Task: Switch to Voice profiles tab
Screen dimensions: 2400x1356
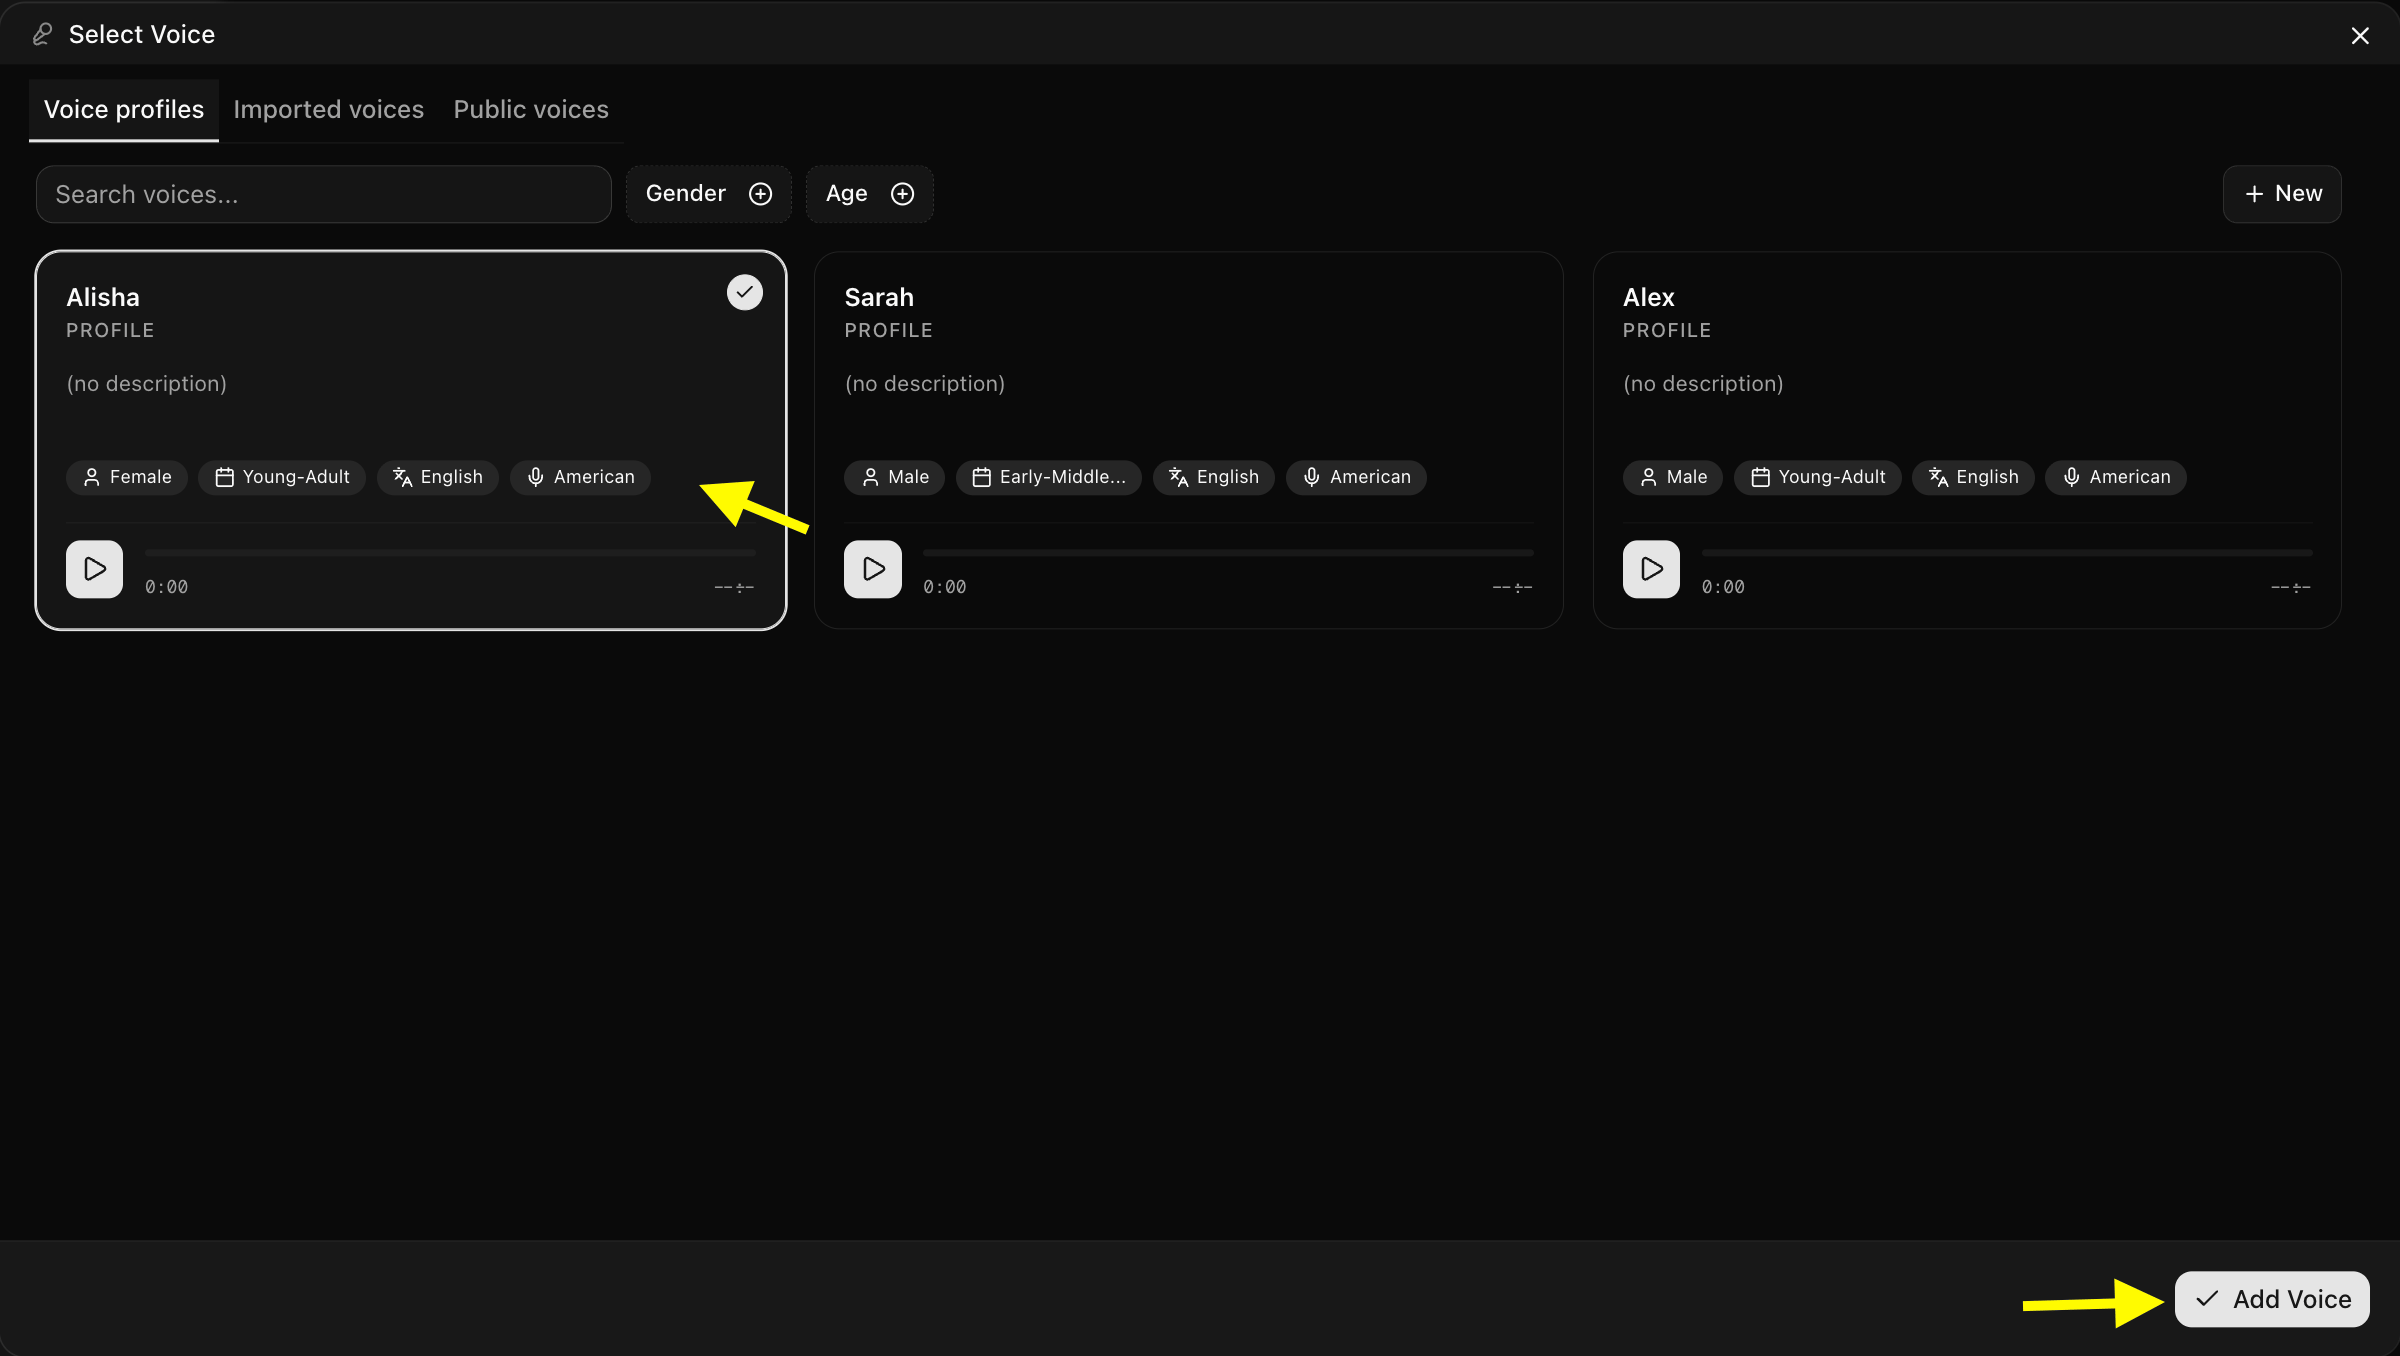Action: point(124,110)
